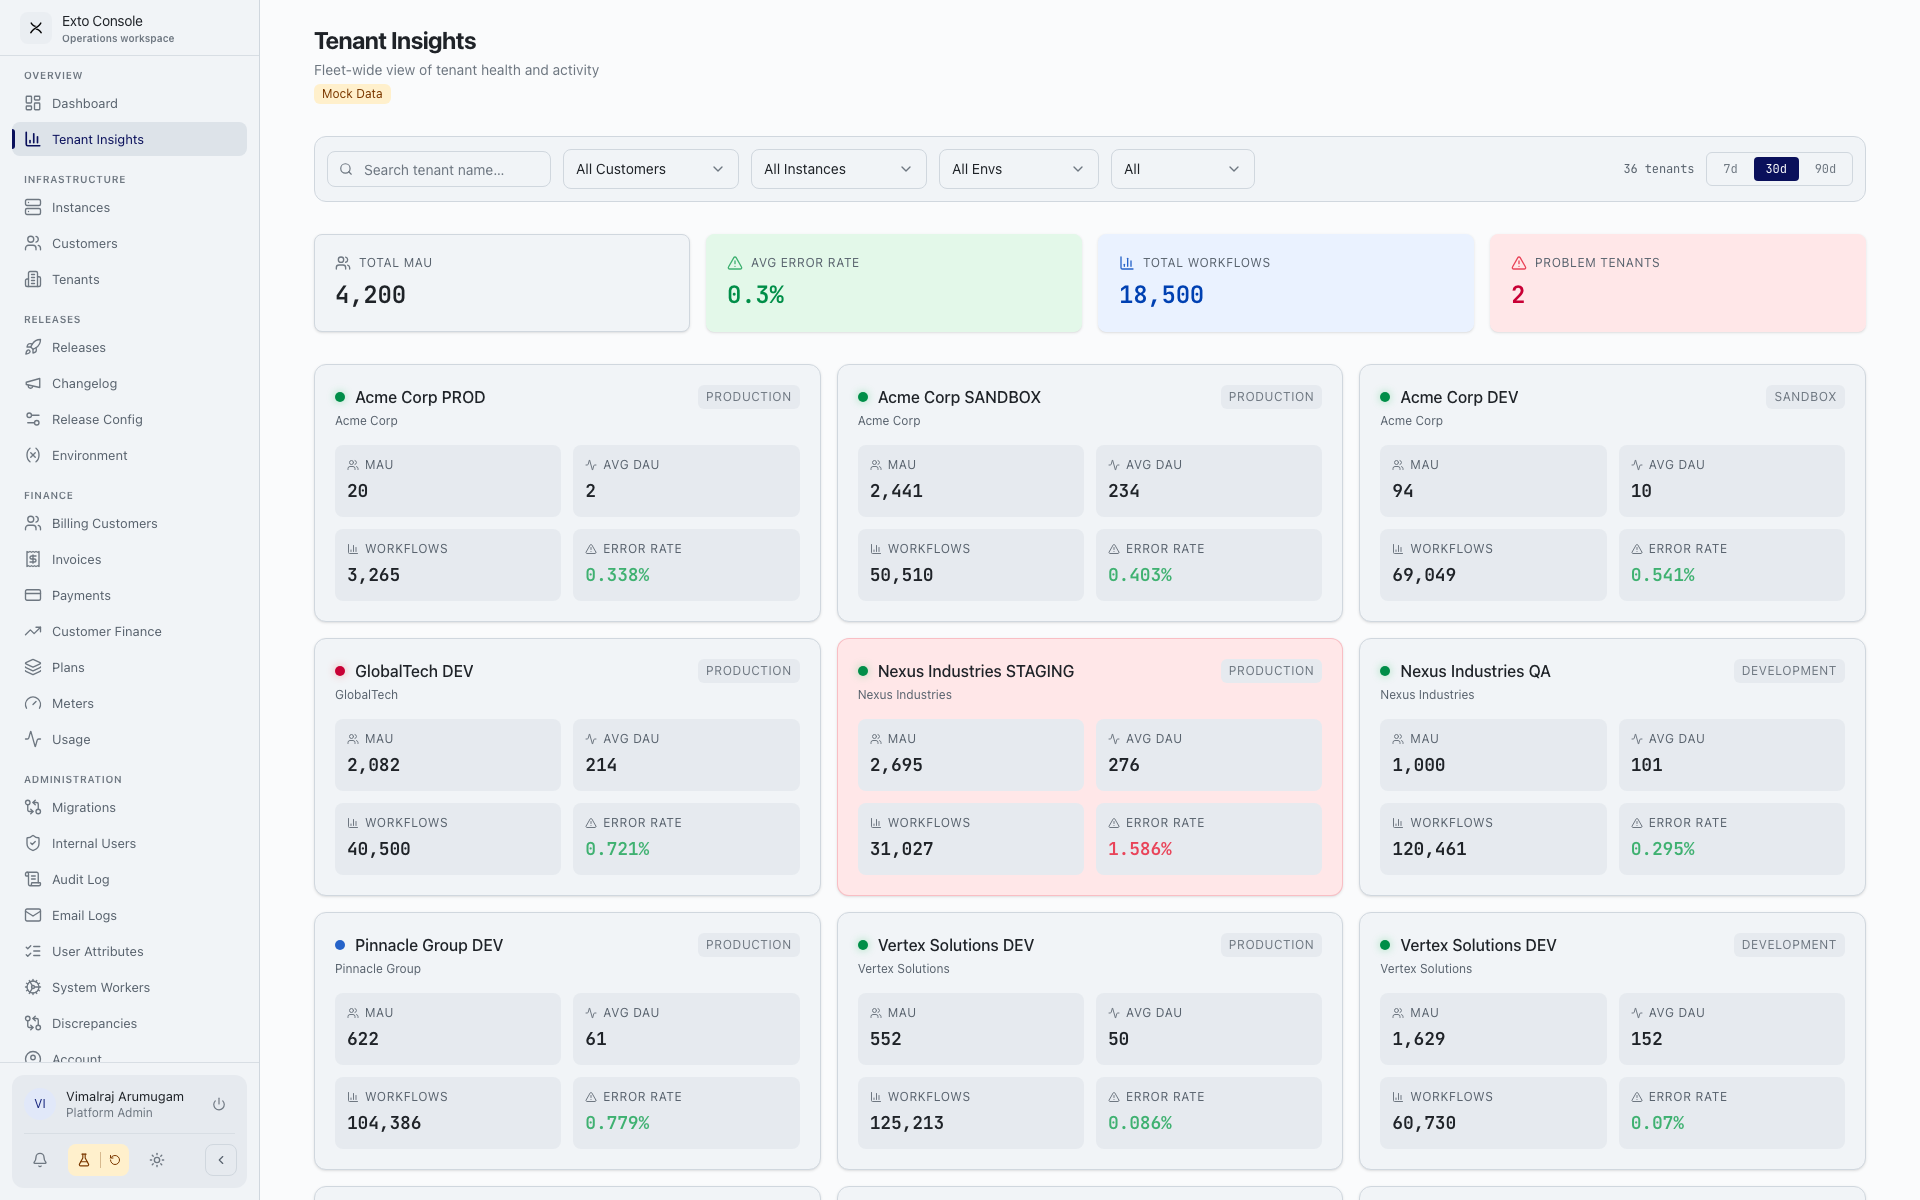The height and width of the screenshot is (1200, 1920).
Task: Click the 120,461 workflows value
Action: tap(1429, 849)
